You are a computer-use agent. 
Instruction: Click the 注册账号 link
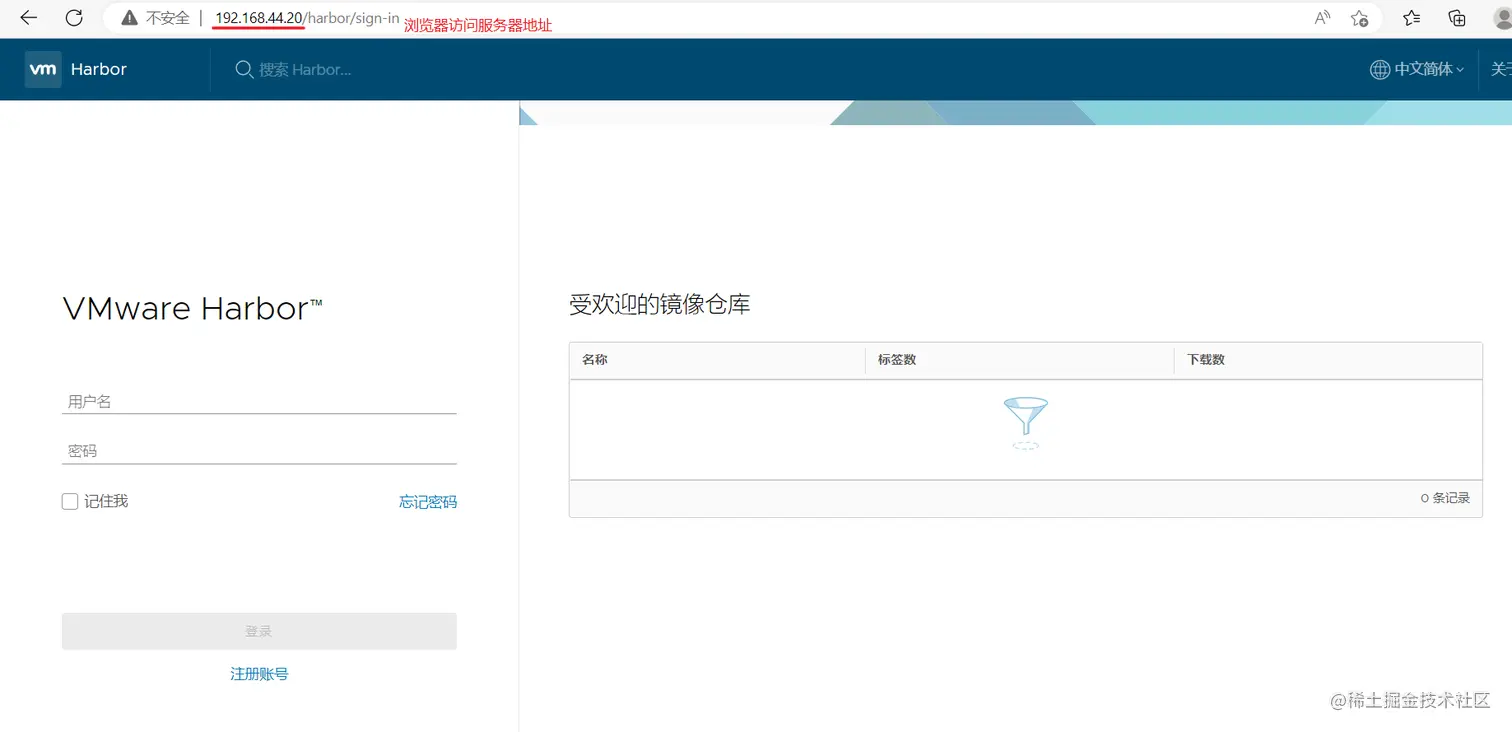coord(259,674)
